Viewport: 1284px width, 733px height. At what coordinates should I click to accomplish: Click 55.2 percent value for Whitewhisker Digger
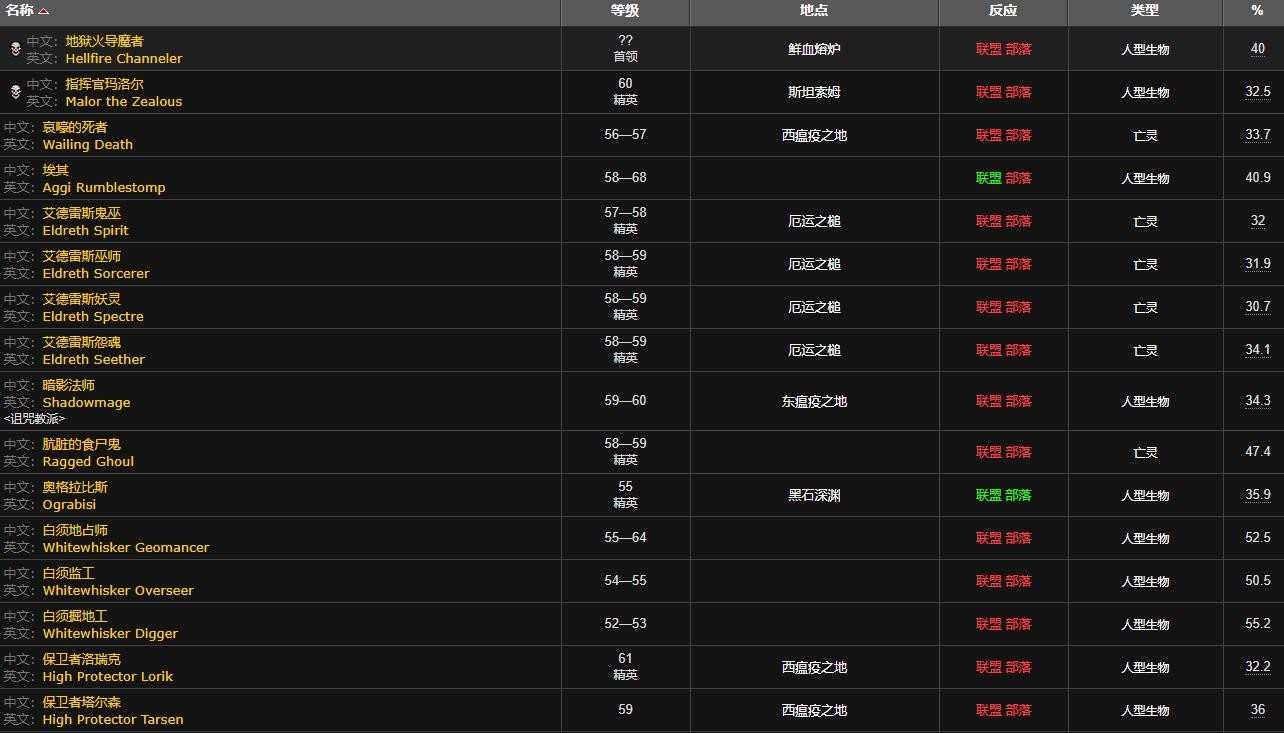1257,624
